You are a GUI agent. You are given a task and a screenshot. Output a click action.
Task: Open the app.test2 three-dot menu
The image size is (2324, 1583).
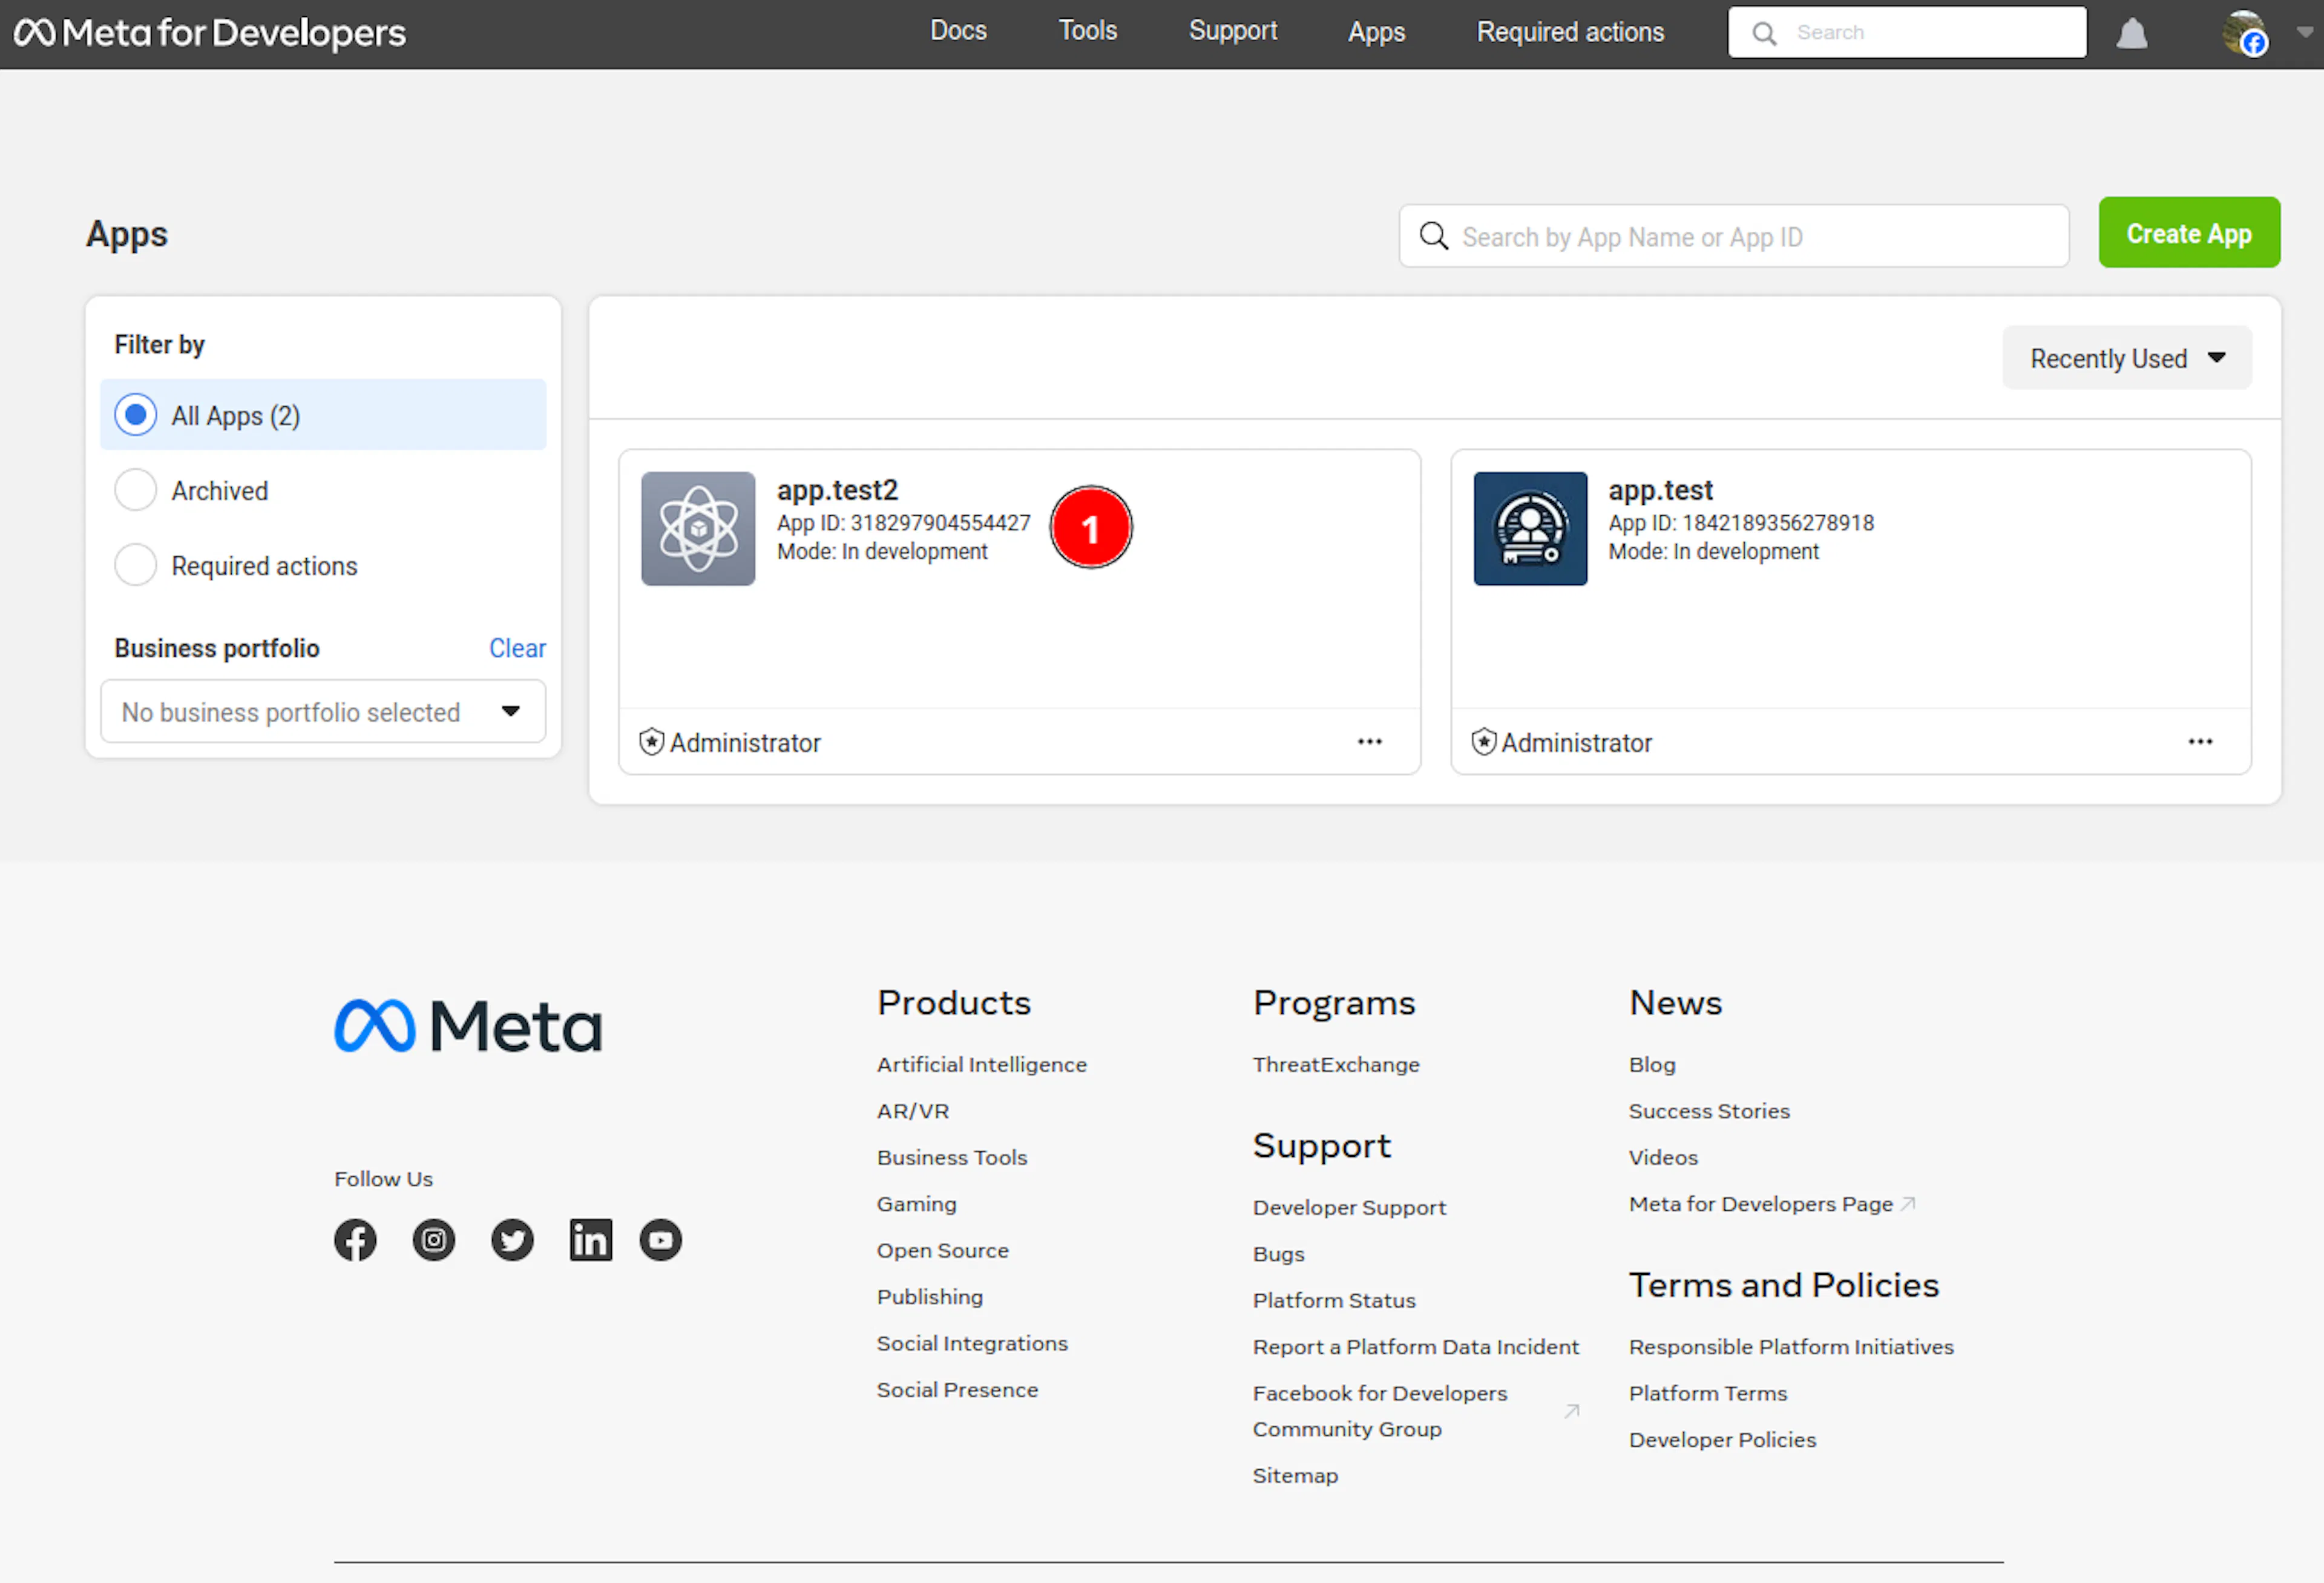[1369, 741]
